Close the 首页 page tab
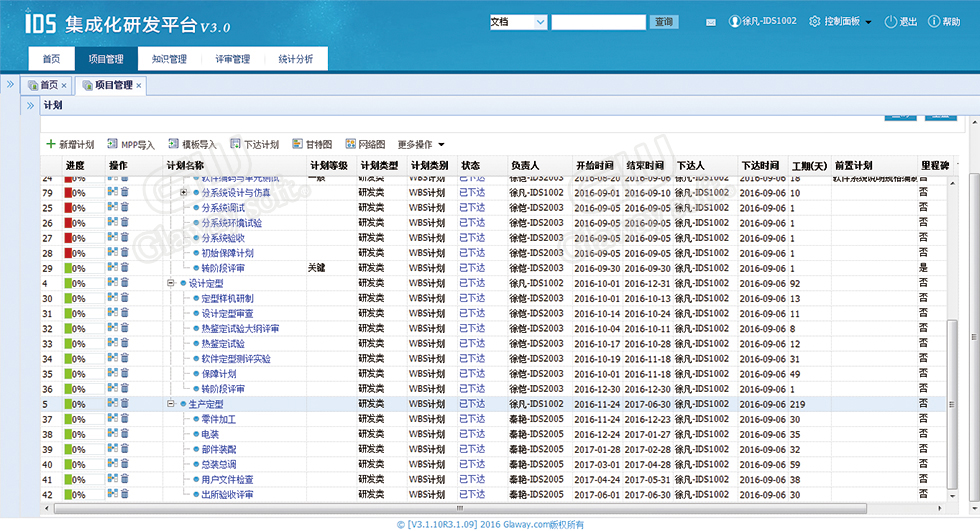This screenshot has width=980, height=531. click(x=64, y=86)
